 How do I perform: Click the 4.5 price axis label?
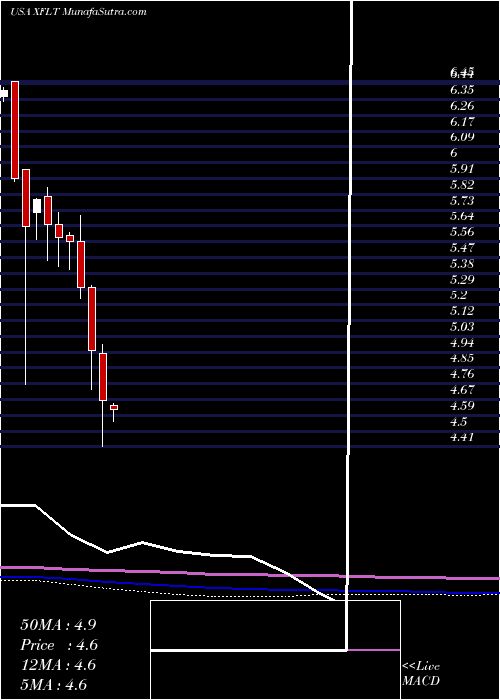coord(458,421)
